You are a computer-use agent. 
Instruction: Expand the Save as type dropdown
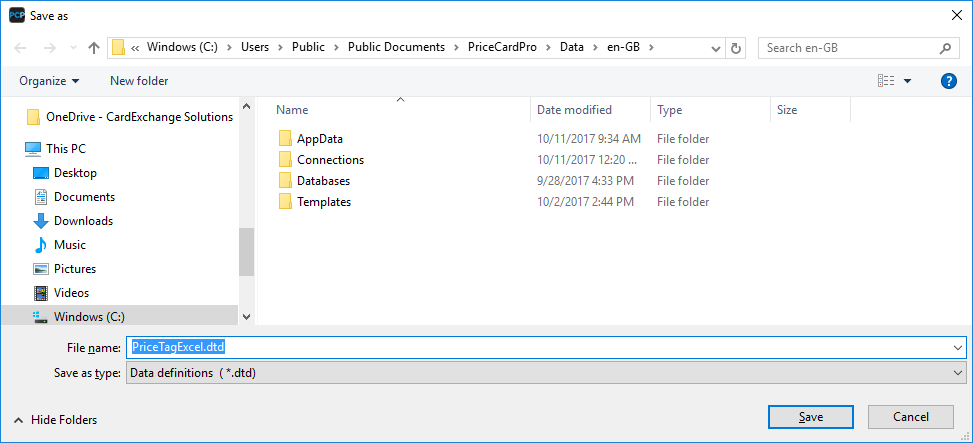[958, 373]
